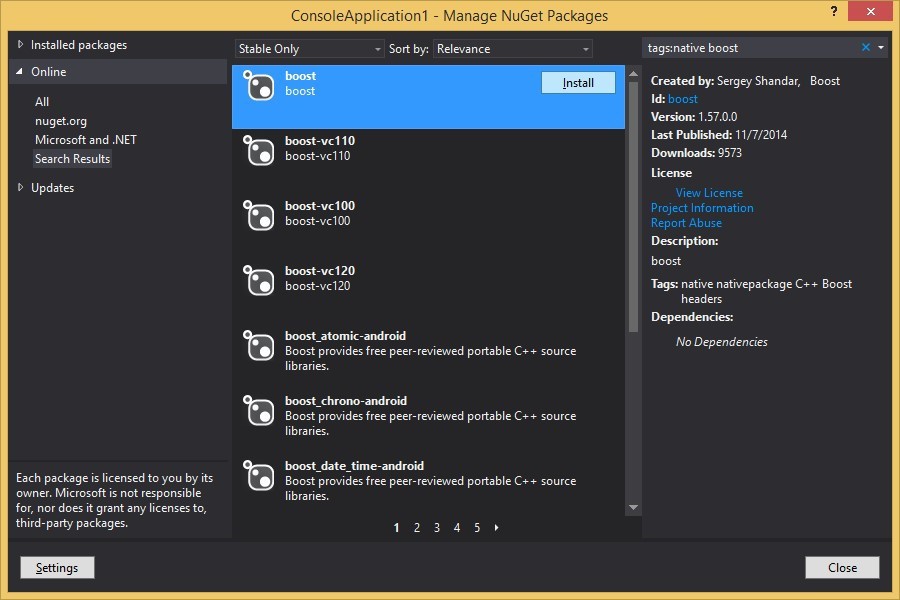Clear the search box with the X icon
The height and width of the screenshot is (600, 900).
pyautogui.click(x=866, y=48)
